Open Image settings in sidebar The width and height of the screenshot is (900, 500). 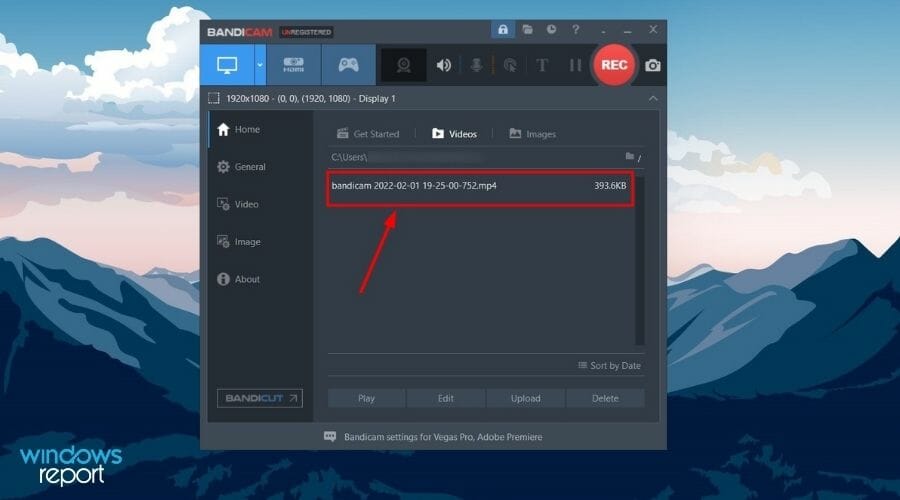pos(261,242)
